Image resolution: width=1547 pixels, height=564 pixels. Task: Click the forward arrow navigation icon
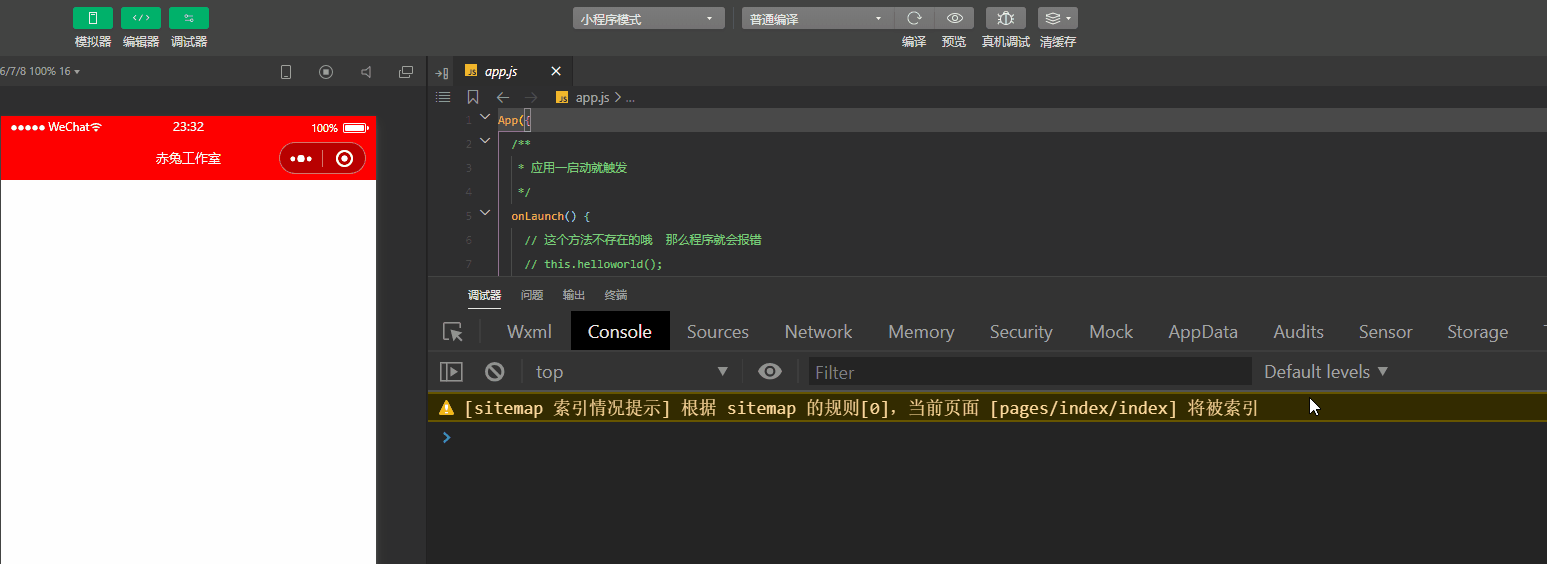532,97
